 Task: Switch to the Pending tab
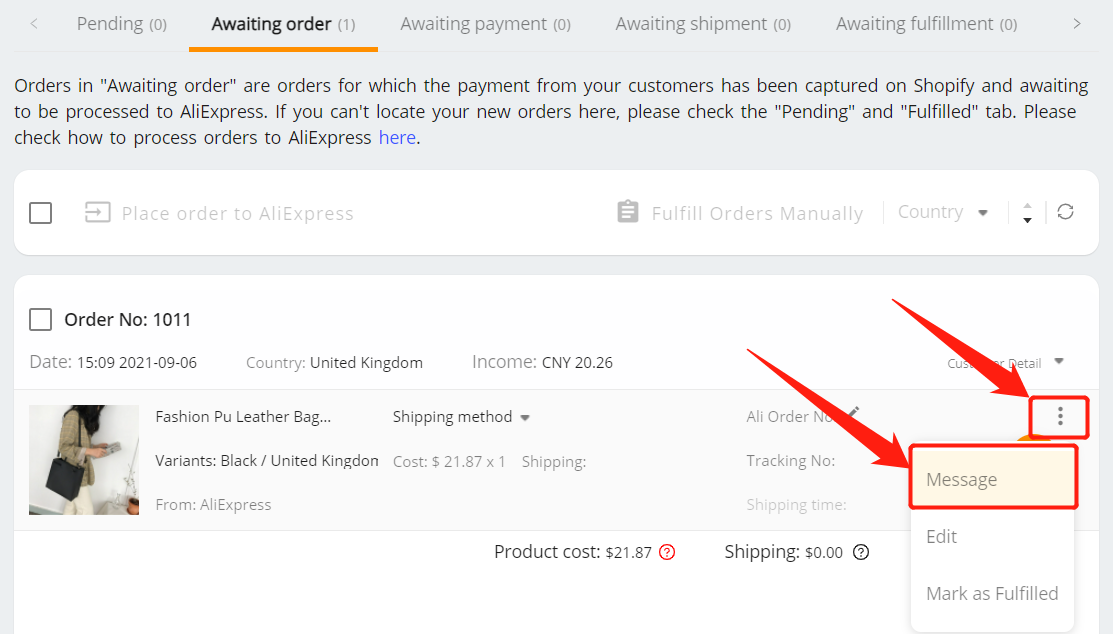point(121,24)
